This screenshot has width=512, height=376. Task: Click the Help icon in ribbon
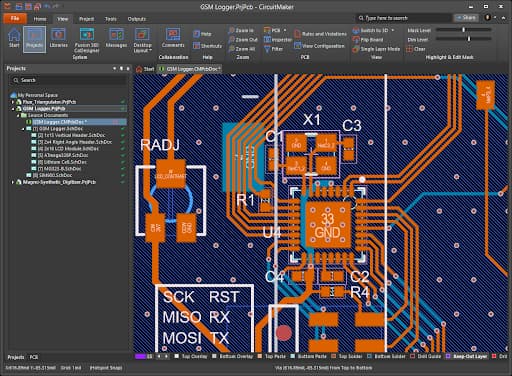(202, 34)
